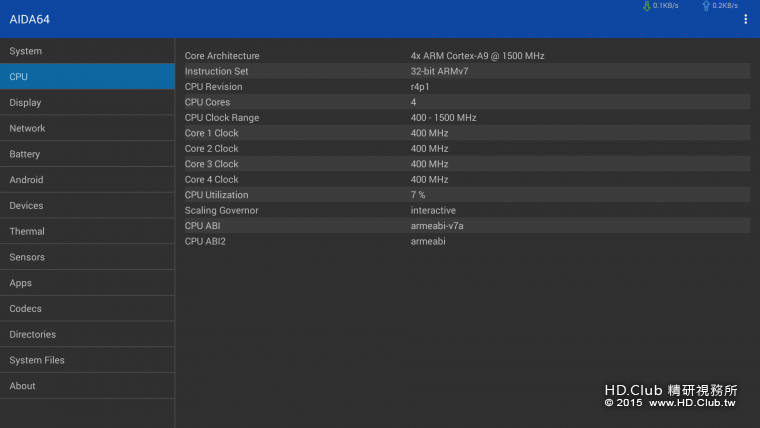Select the CPU ABI2 row label
The height and width of the screenshot is (428, 760).
tap(205, 241)
